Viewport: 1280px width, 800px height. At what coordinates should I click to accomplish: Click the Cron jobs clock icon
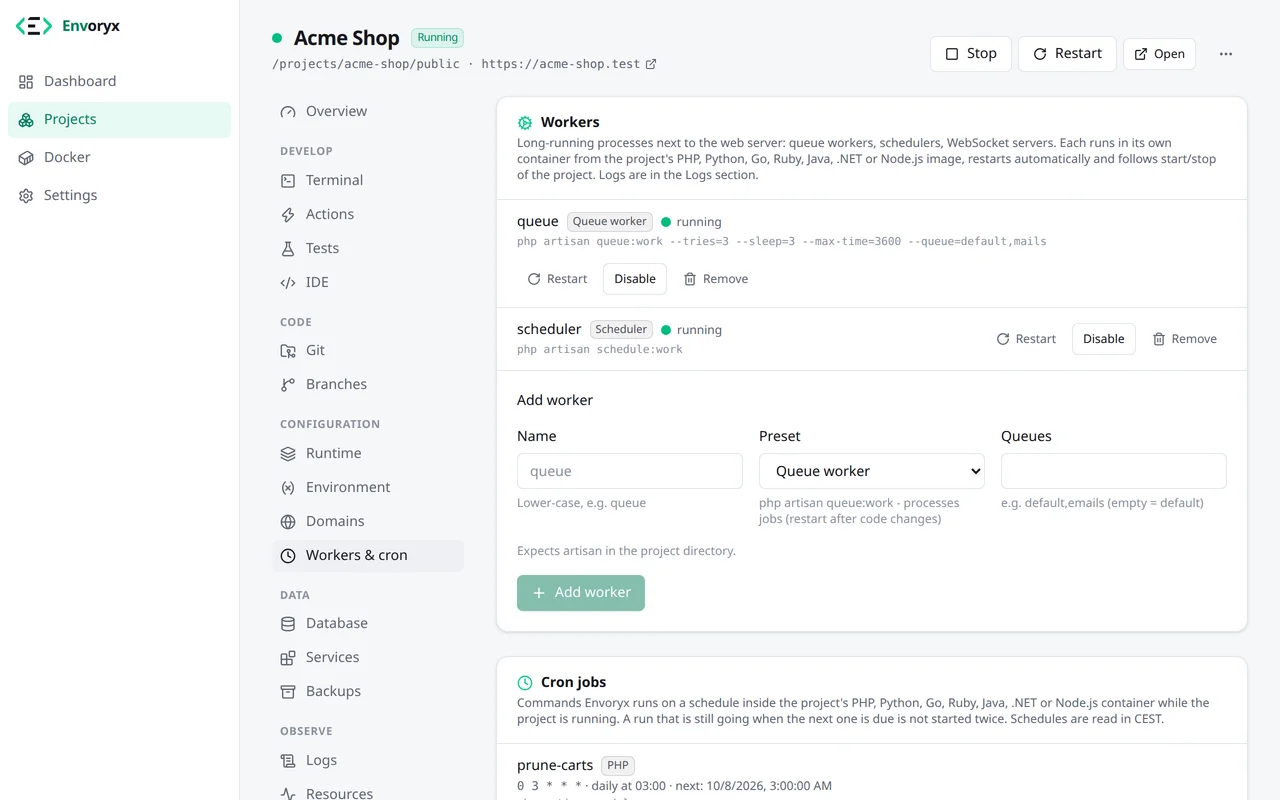(x=525, y=683)
